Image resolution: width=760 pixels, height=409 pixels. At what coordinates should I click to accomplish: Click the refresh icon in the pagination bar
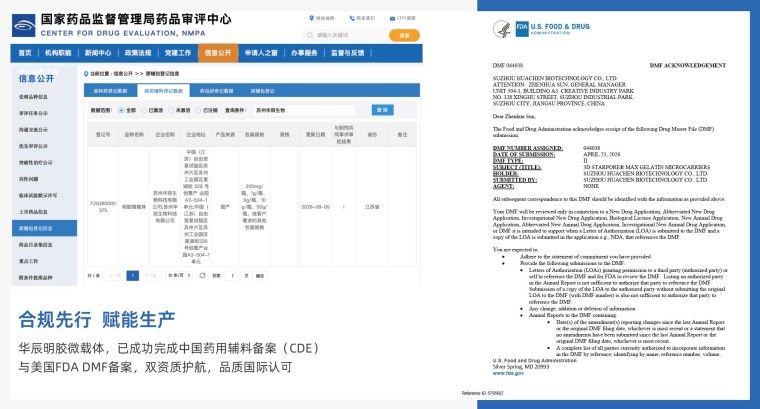click(x=202, y=275)
